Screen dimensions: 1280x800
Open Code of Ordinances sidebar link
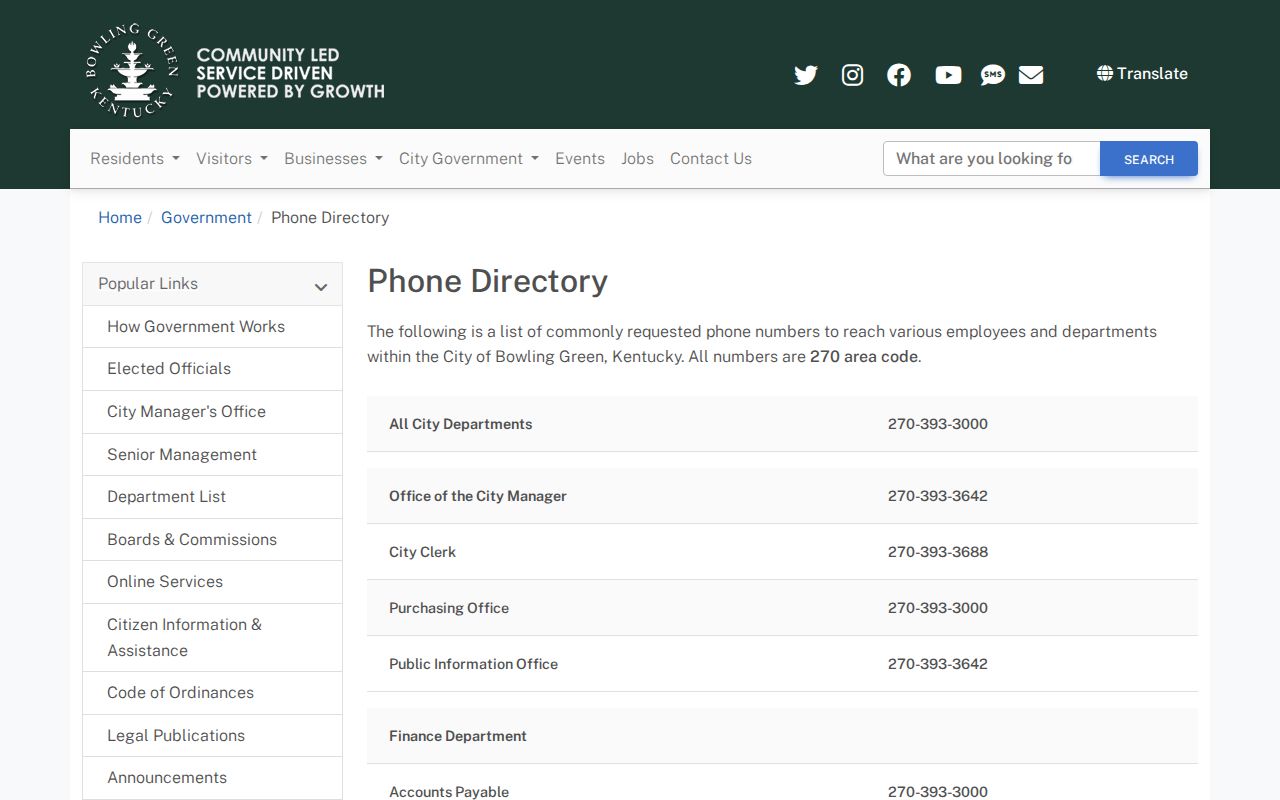(212, 693)
